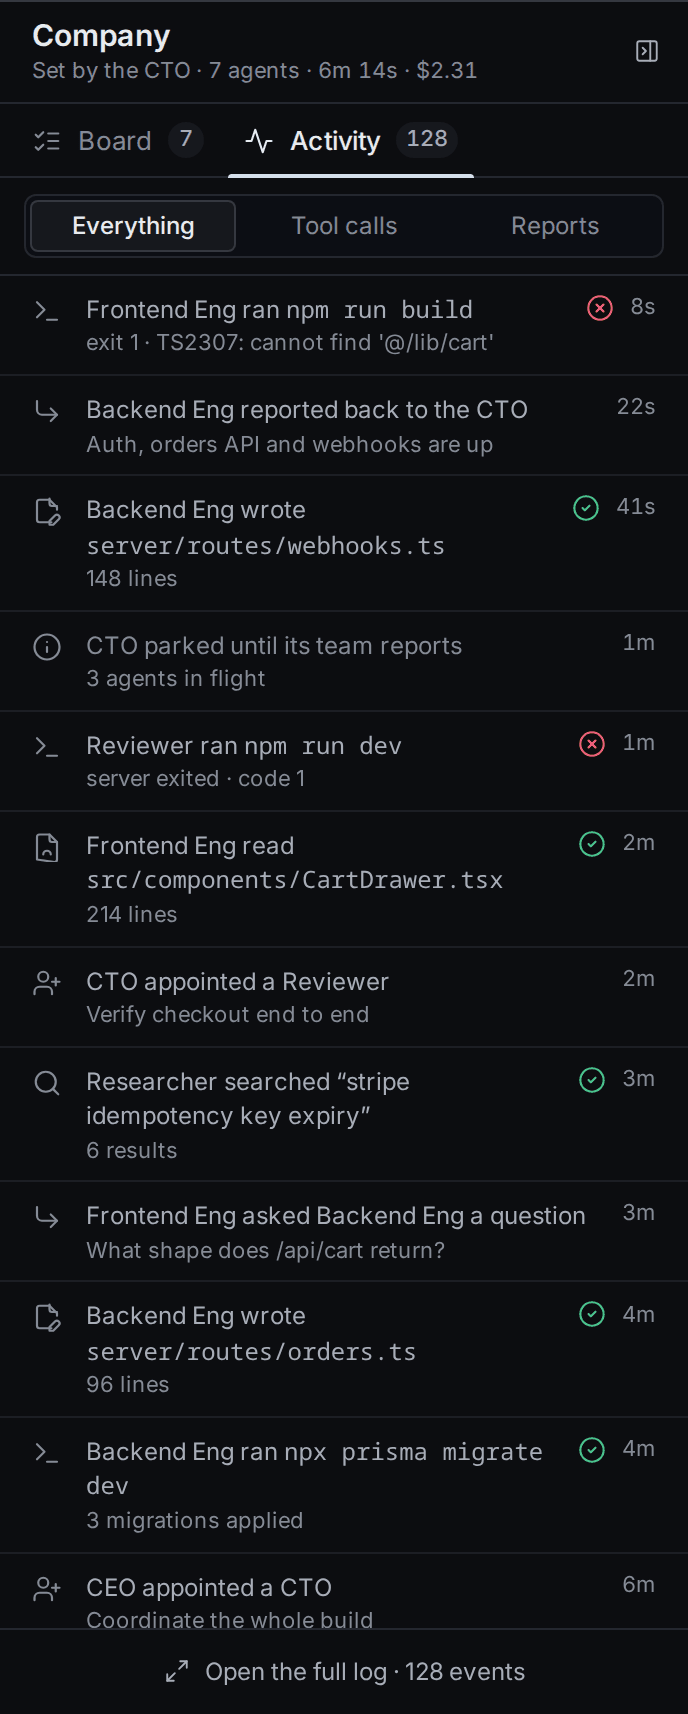Open 'Reviewer ran npm run dev' event
The image size is (688, 1714).
pos(344,761)
